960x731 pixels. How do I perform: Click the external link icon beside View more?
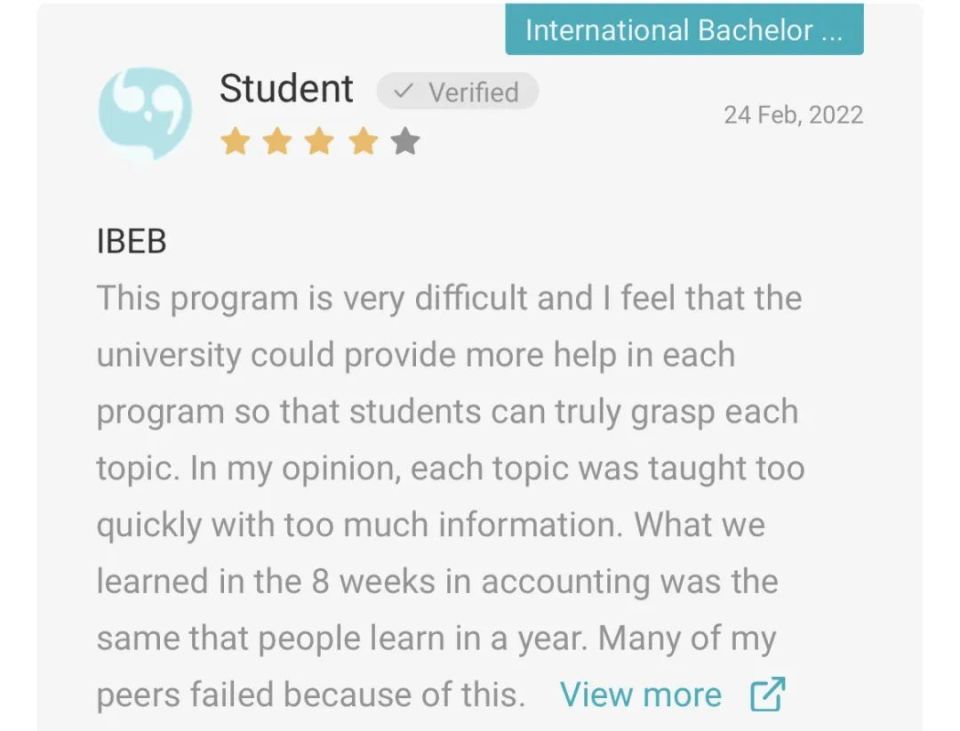tap(768, 695)
